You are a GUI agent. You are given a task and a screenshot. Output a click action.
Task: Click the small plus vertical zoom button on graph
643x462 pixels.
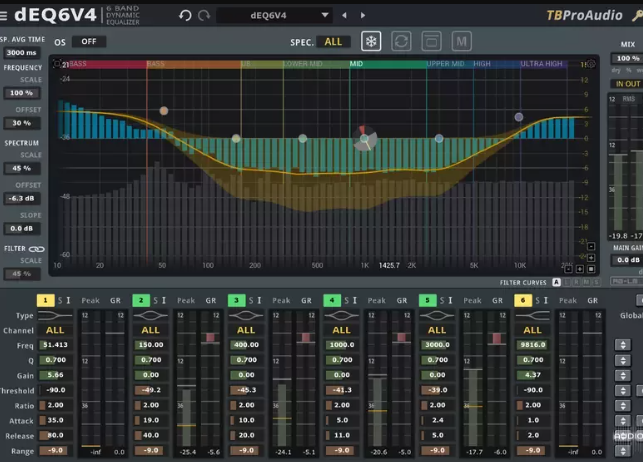click(x=591, y=257)
